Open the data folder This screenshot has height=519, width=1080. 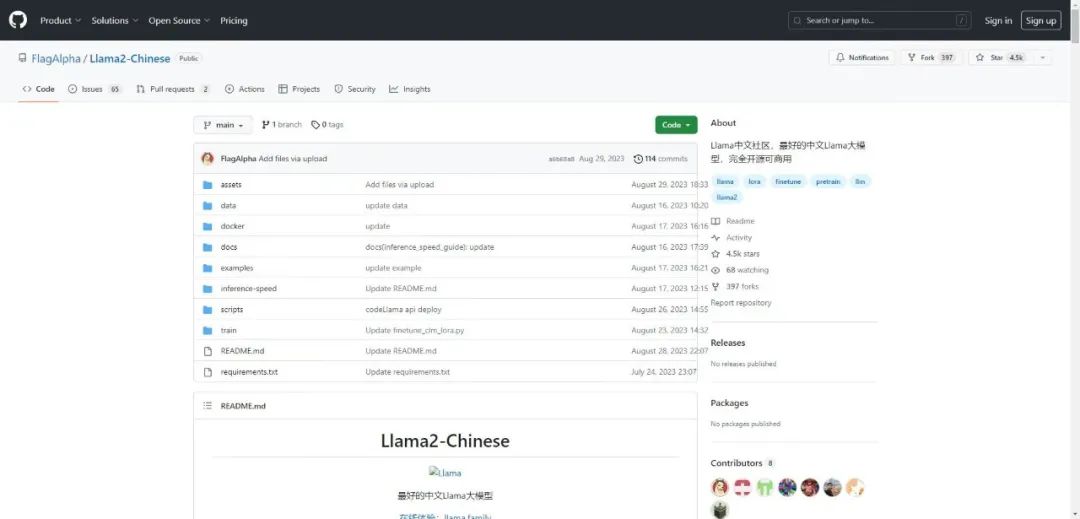228,205
